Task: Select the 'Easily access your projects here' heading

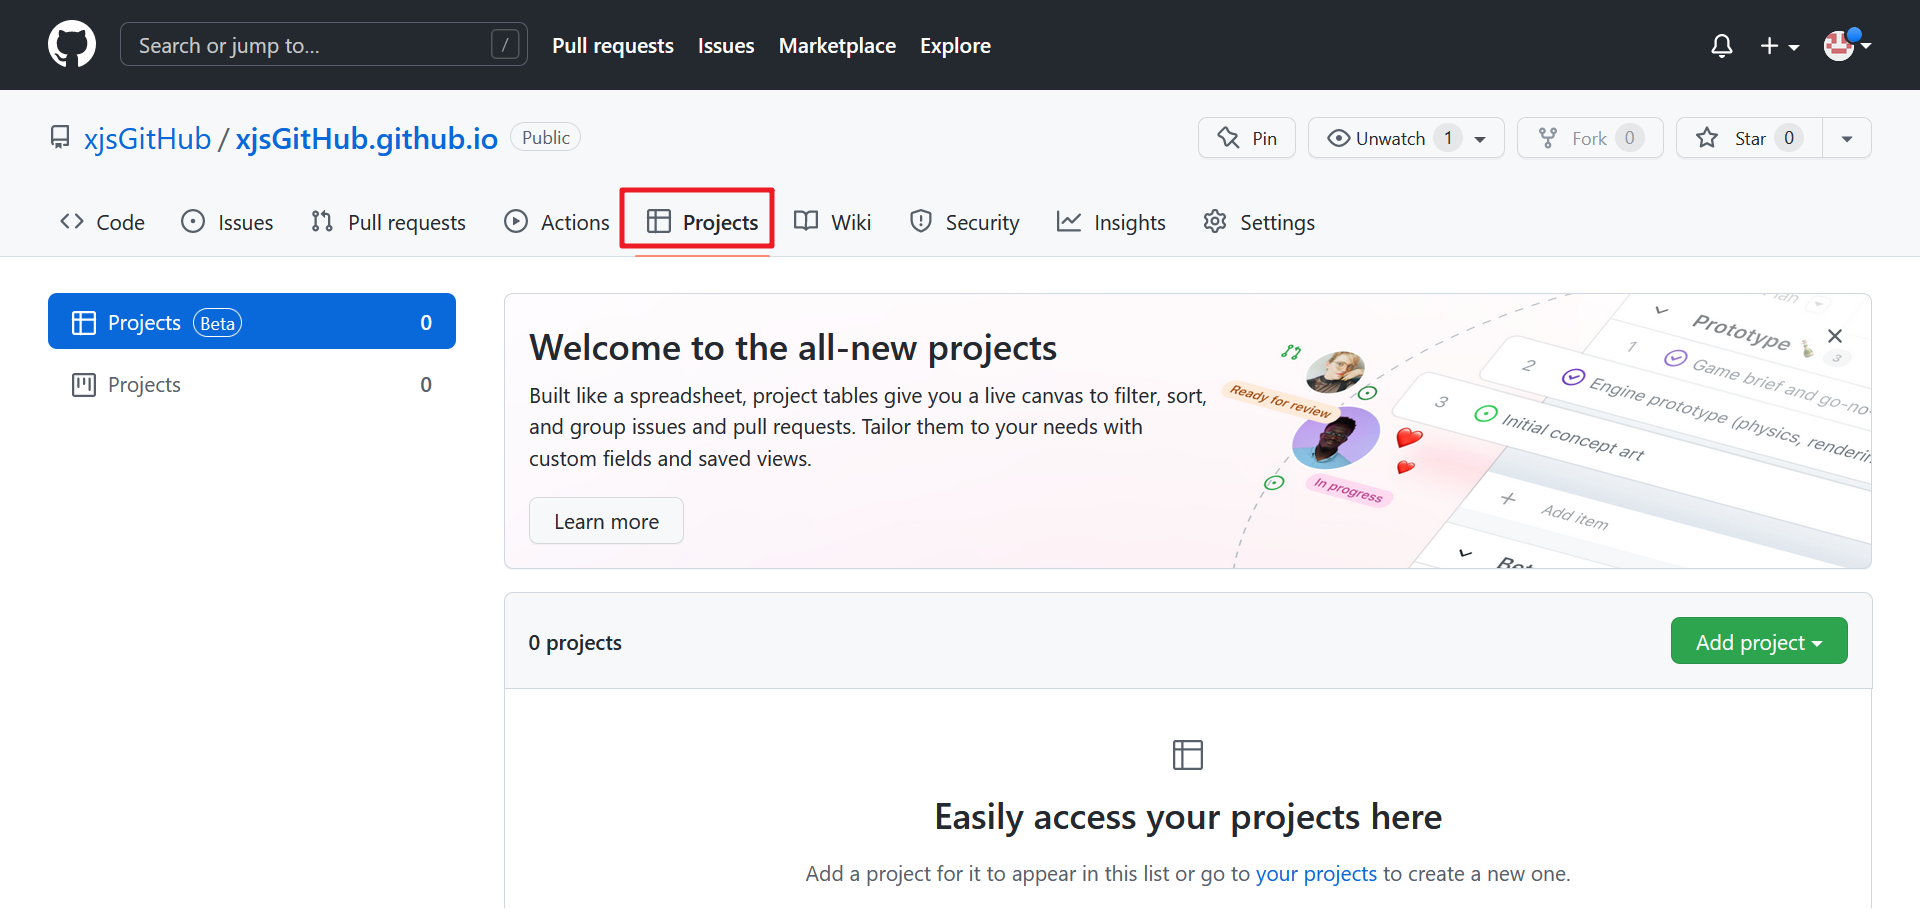Action: point(1188,817)
